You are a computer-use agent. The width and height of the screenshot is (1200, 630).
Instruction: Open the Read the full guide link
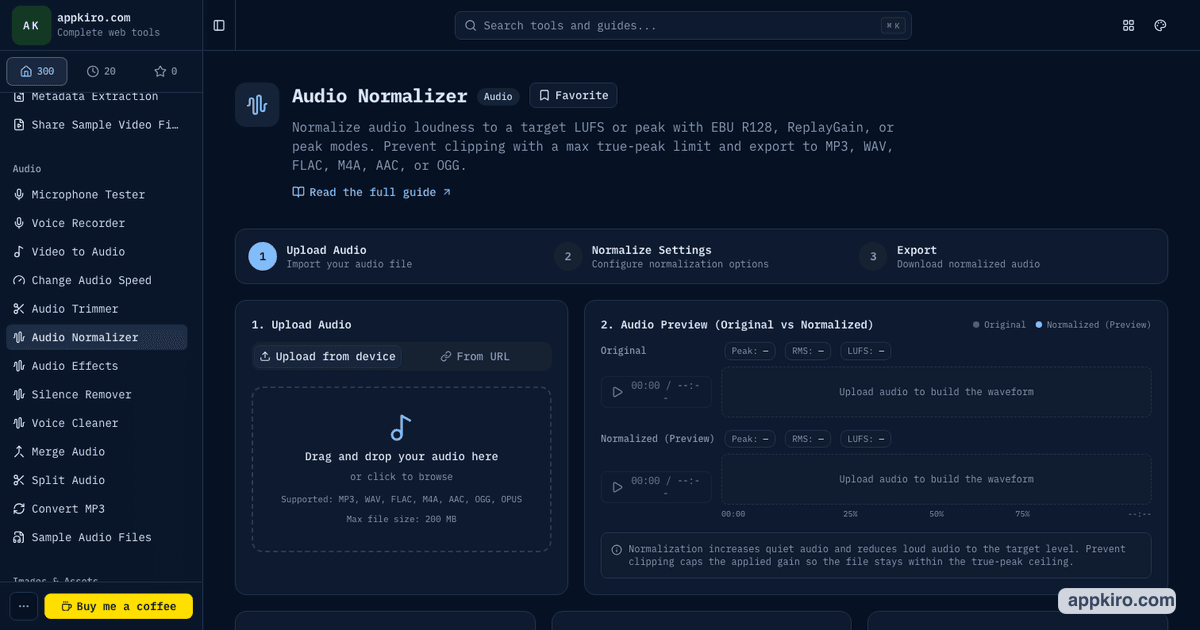tap(372, 192)
